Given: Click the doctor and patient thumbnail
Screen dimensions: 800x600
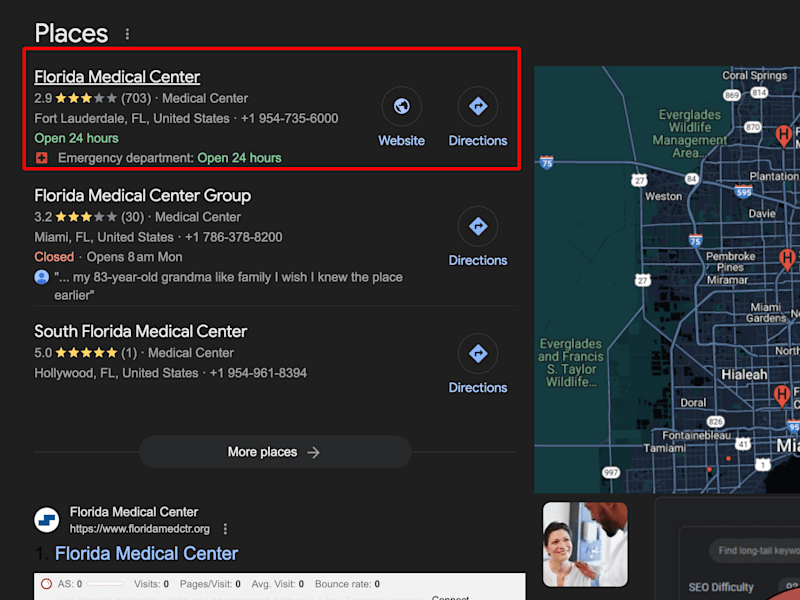Looking at the screenshot, I should pos(585,544).
